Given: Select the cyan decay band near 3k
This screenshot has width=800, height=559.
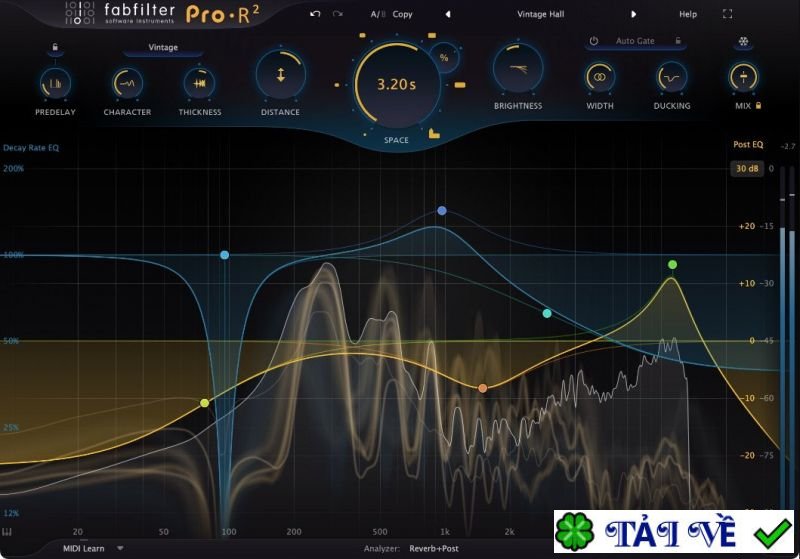Looking at the screenshot, I should 547,314.
